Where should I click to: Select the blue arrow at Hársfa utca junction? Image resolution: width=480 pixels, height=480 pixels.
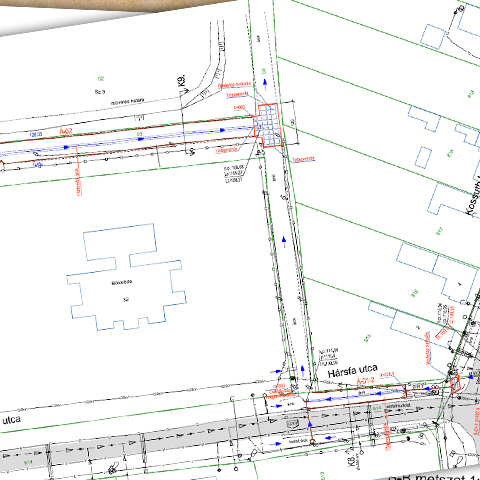click(x=303, y=371)
